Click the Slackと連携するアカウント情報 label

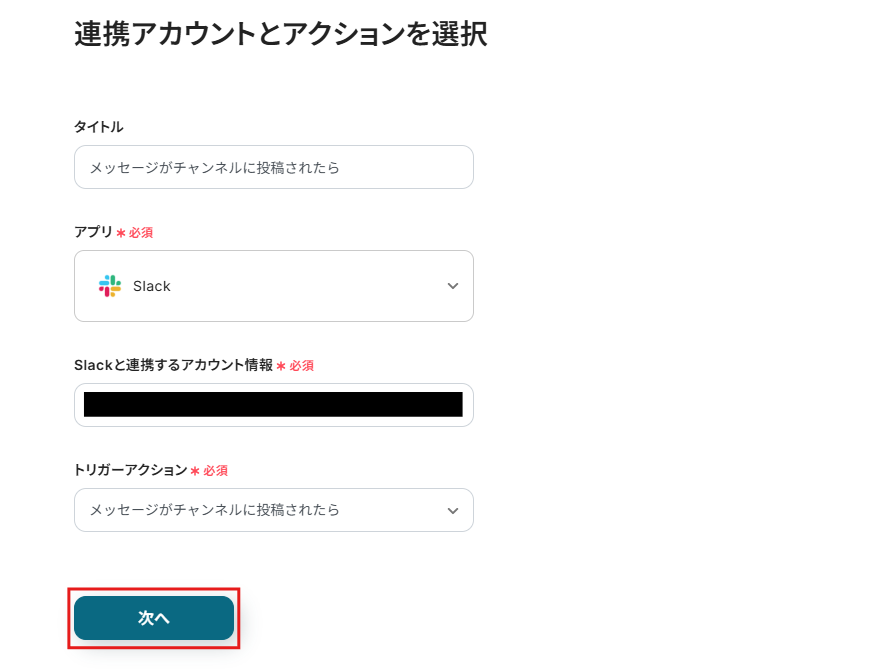coord(173,365)
